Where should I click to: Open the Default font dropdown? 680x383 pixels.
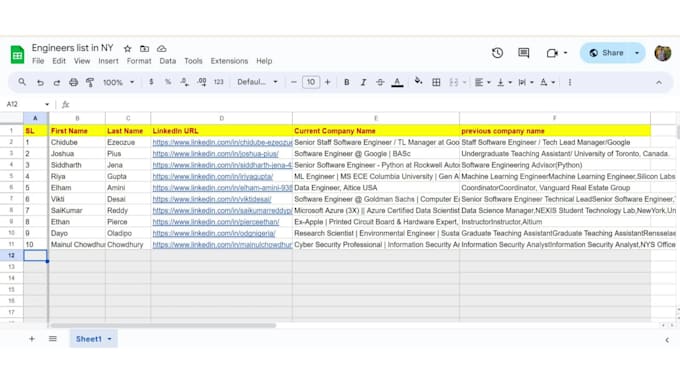click(257, 82)
